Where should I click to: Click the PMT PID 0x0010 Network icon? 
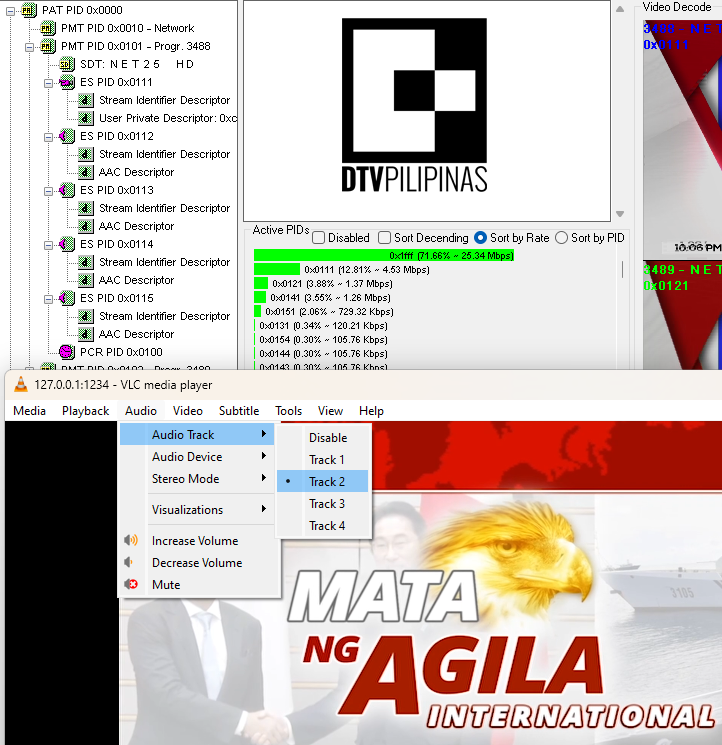click(48, 28)
